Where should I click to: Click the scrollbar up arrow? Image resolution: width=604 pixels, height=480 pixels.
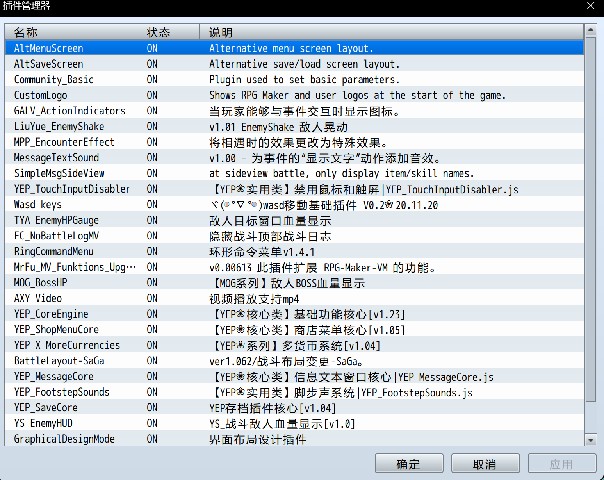(590, 30)
